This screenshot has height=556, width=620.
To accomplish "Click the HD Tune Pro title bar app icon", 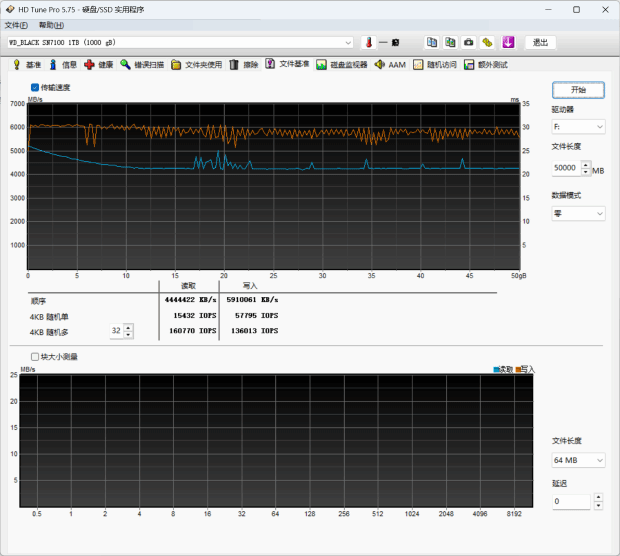I will (10, 9).
